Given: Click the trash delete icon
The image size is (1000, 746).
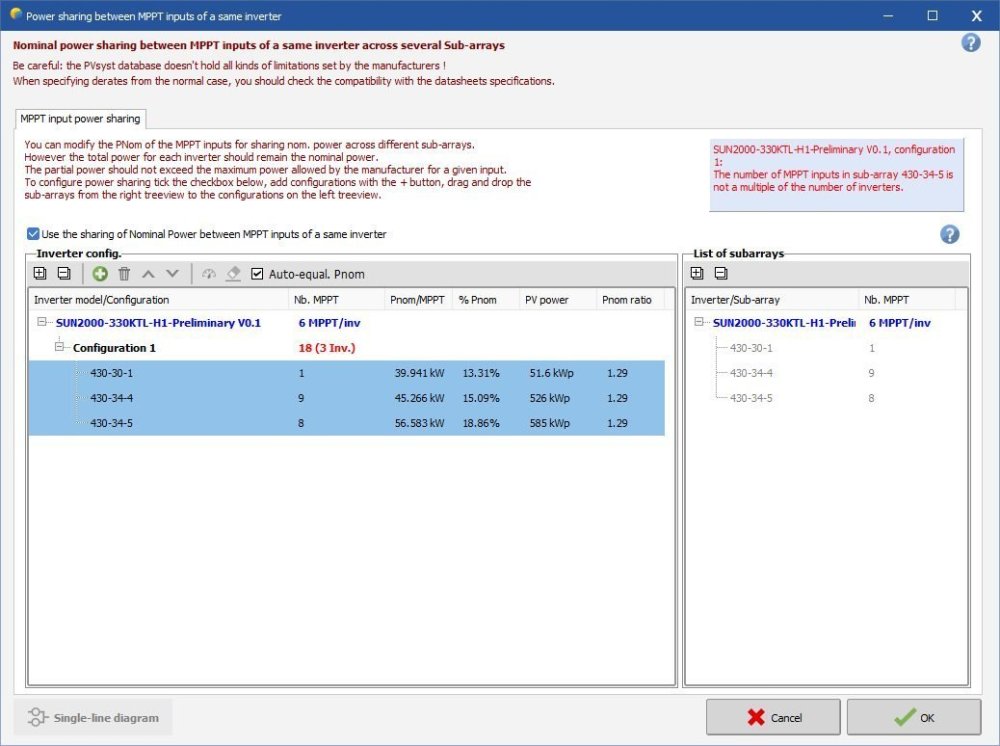Looking at the screenshot, I should [124, 274].
